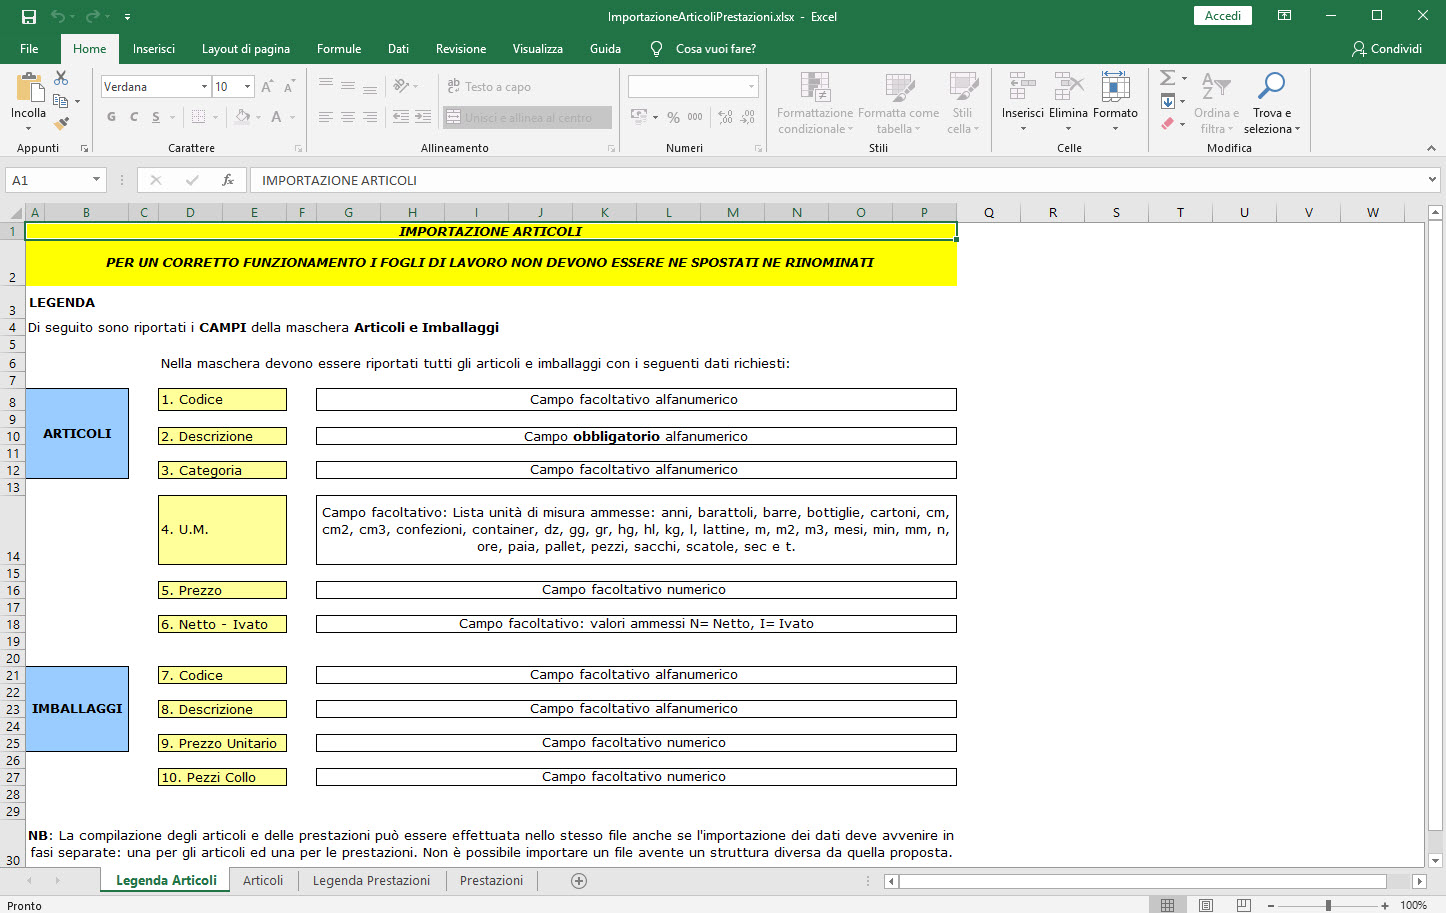Align text left in Allineamento group
Image resolution: width=1446 pixels, height=913 pixels.
326,117
